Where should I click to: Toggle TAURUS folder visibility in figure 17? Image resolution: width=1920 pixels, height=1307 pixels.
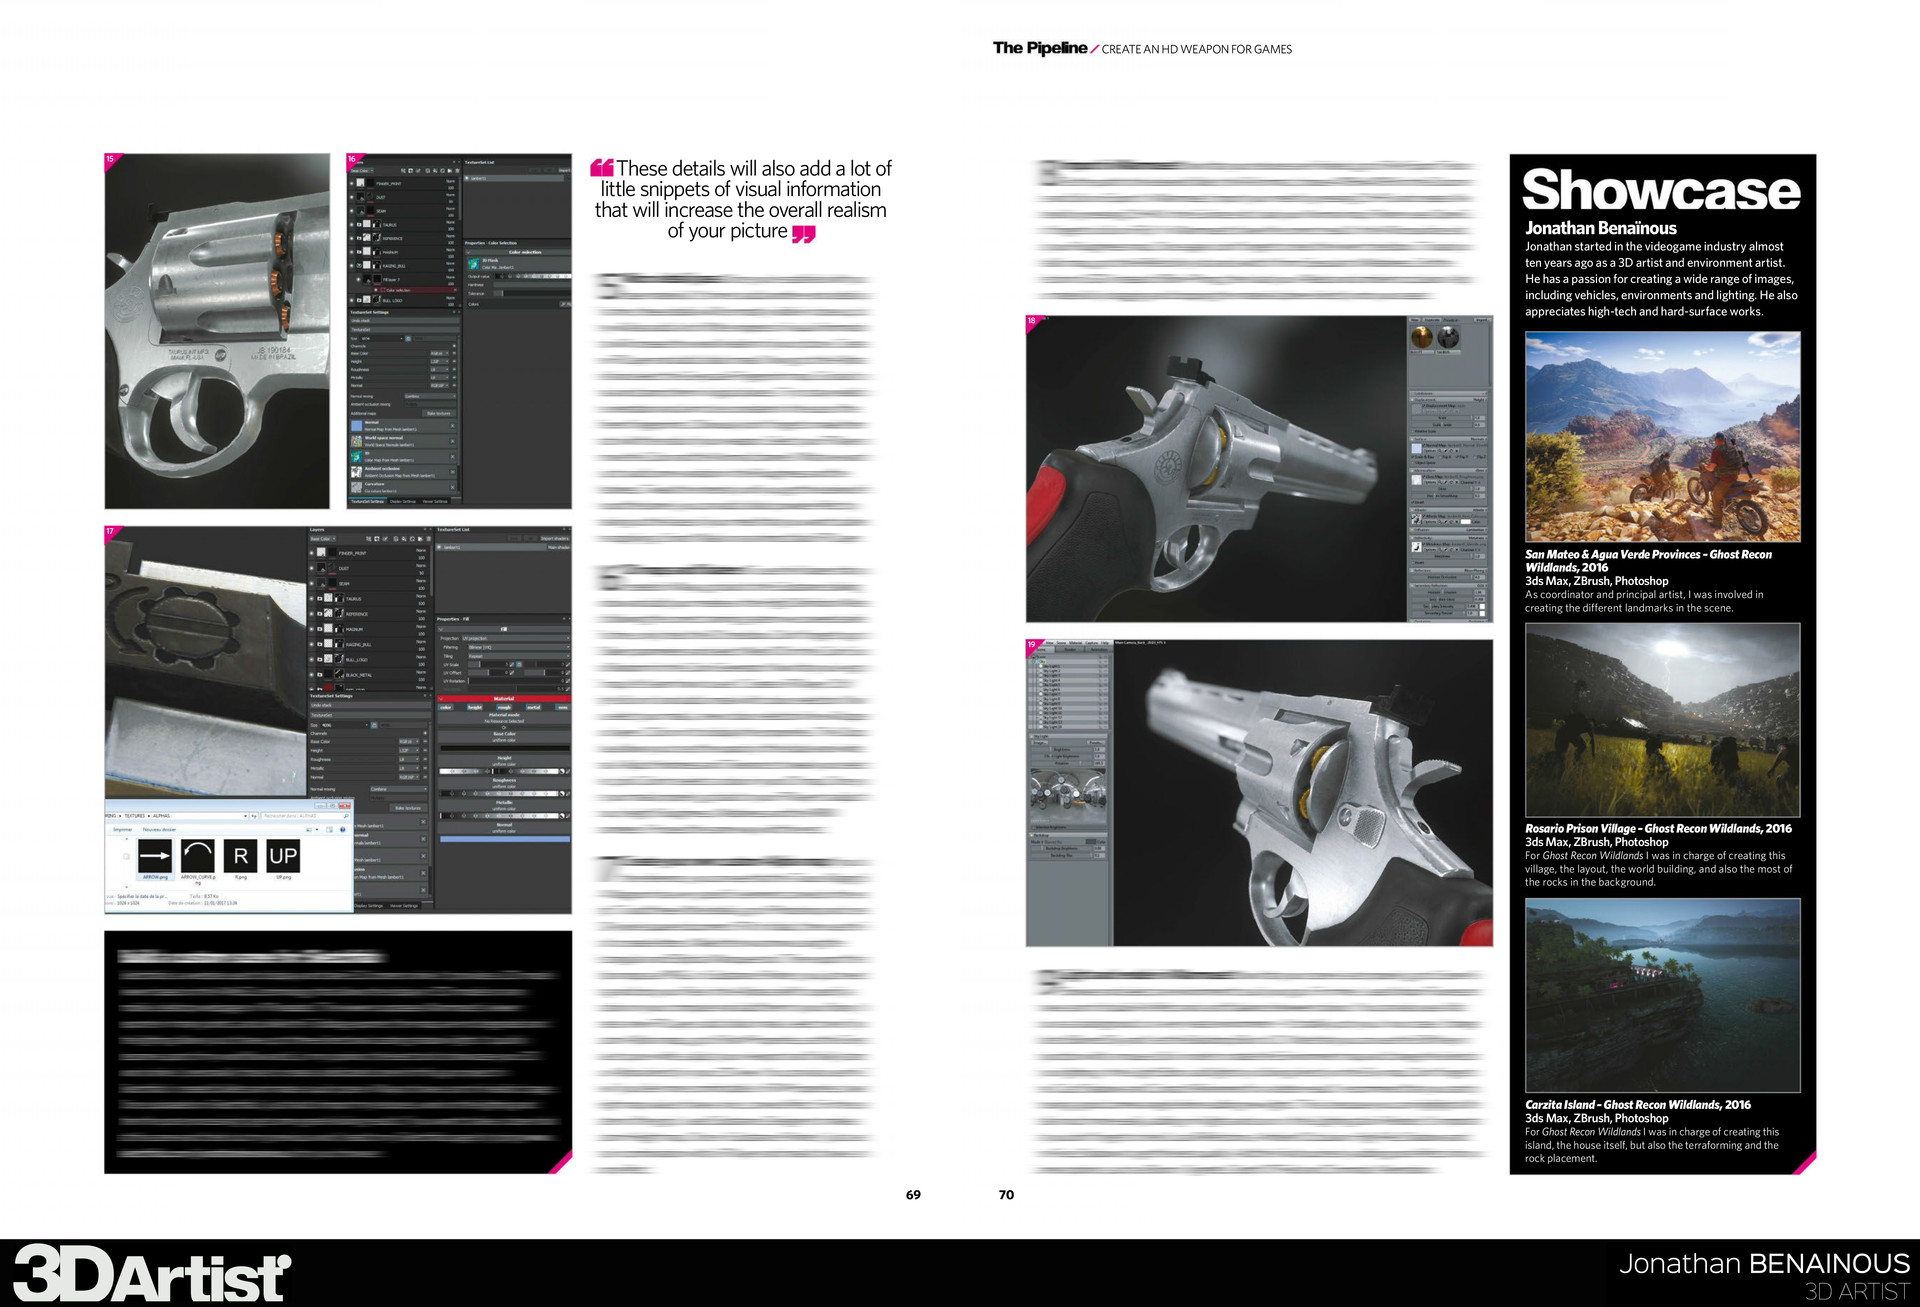[x=312, y=599]
